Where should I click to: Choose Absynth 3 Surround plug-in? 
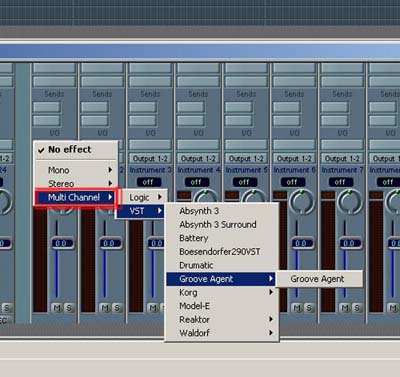pyautogui.click(x=221, y=225)
